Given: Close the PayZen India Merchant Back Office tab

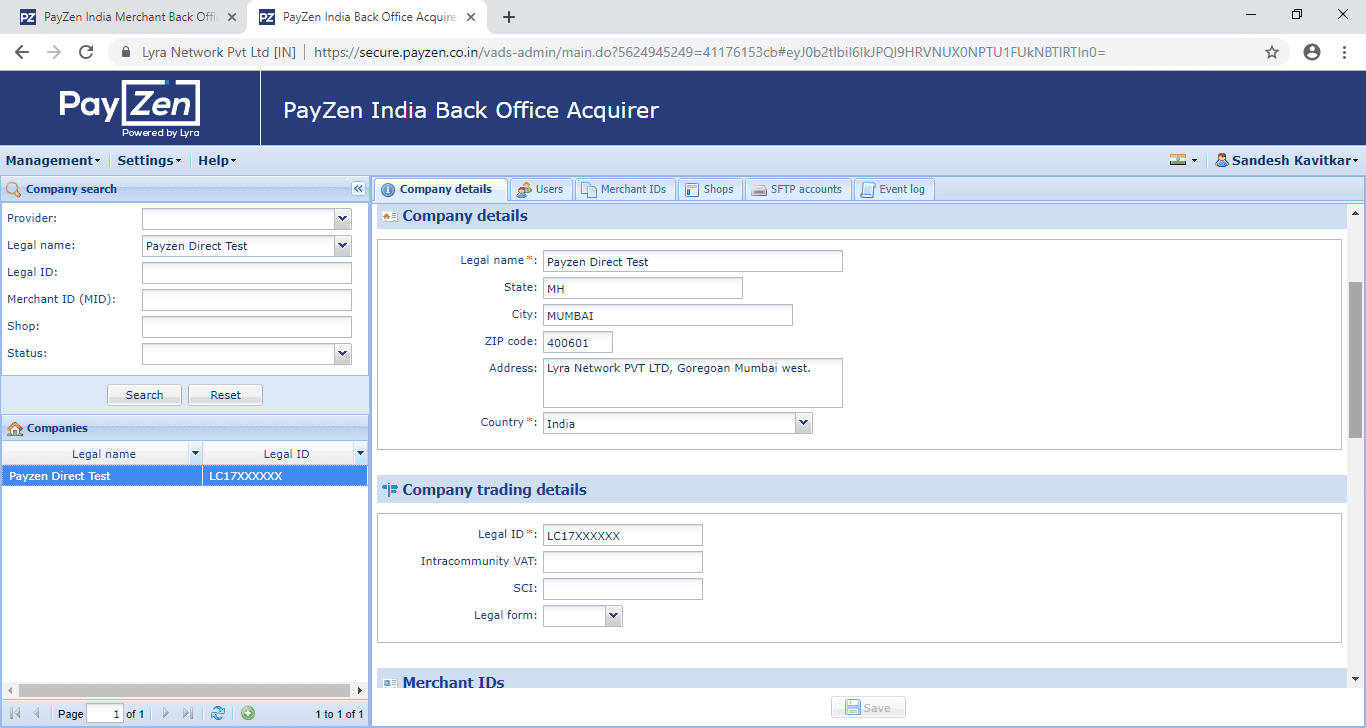Looking at the screenshot, I should (232, 17).
